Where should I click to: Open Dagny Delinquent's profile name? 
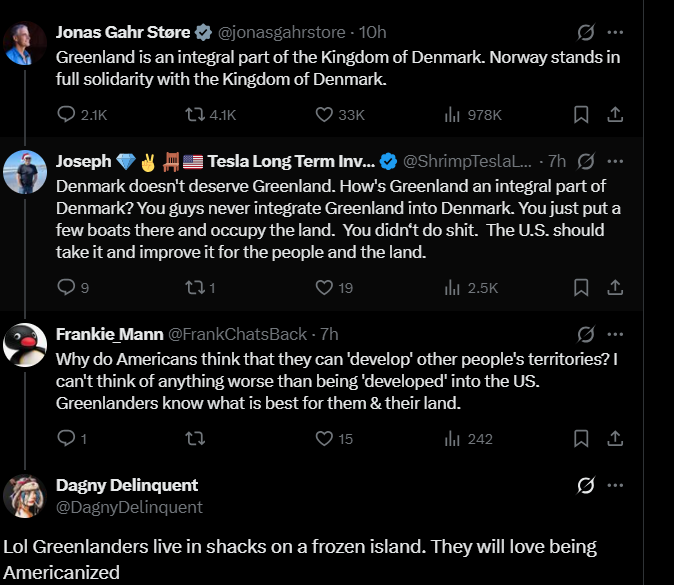pyautogui.click(x=127, y=485)
